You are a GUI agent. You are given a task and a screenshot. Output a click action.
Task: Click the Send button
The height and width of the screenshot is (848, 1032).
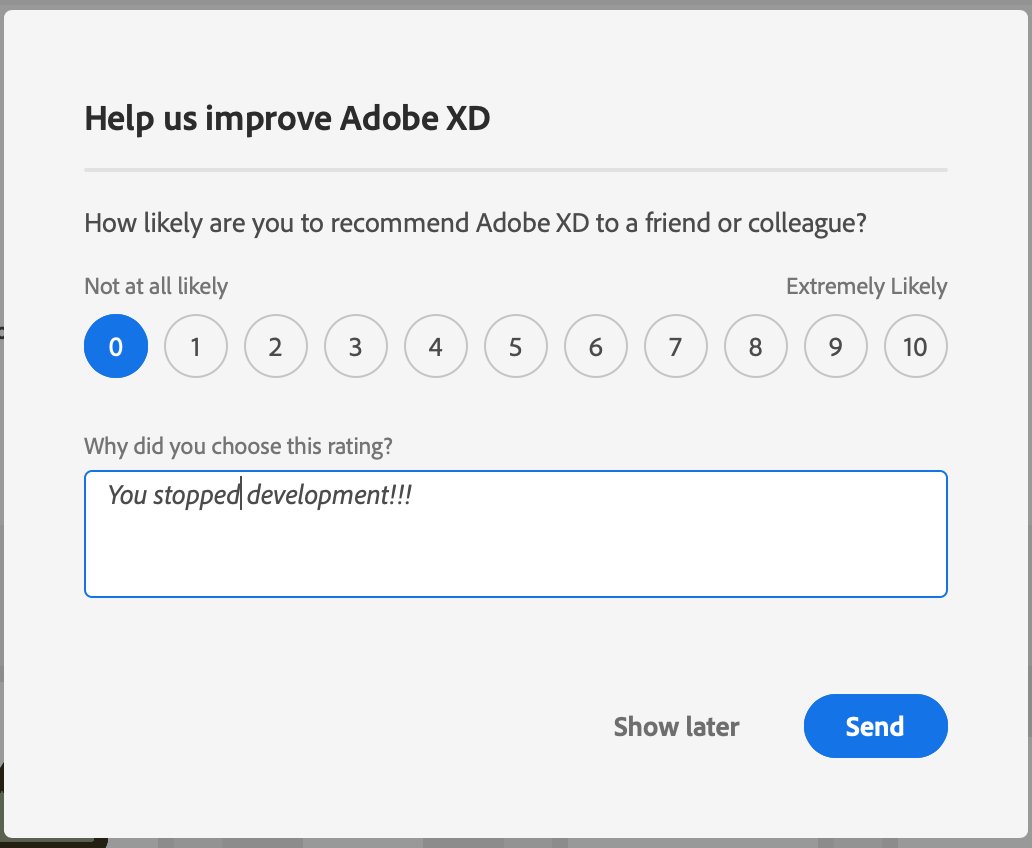click(875, 726)
